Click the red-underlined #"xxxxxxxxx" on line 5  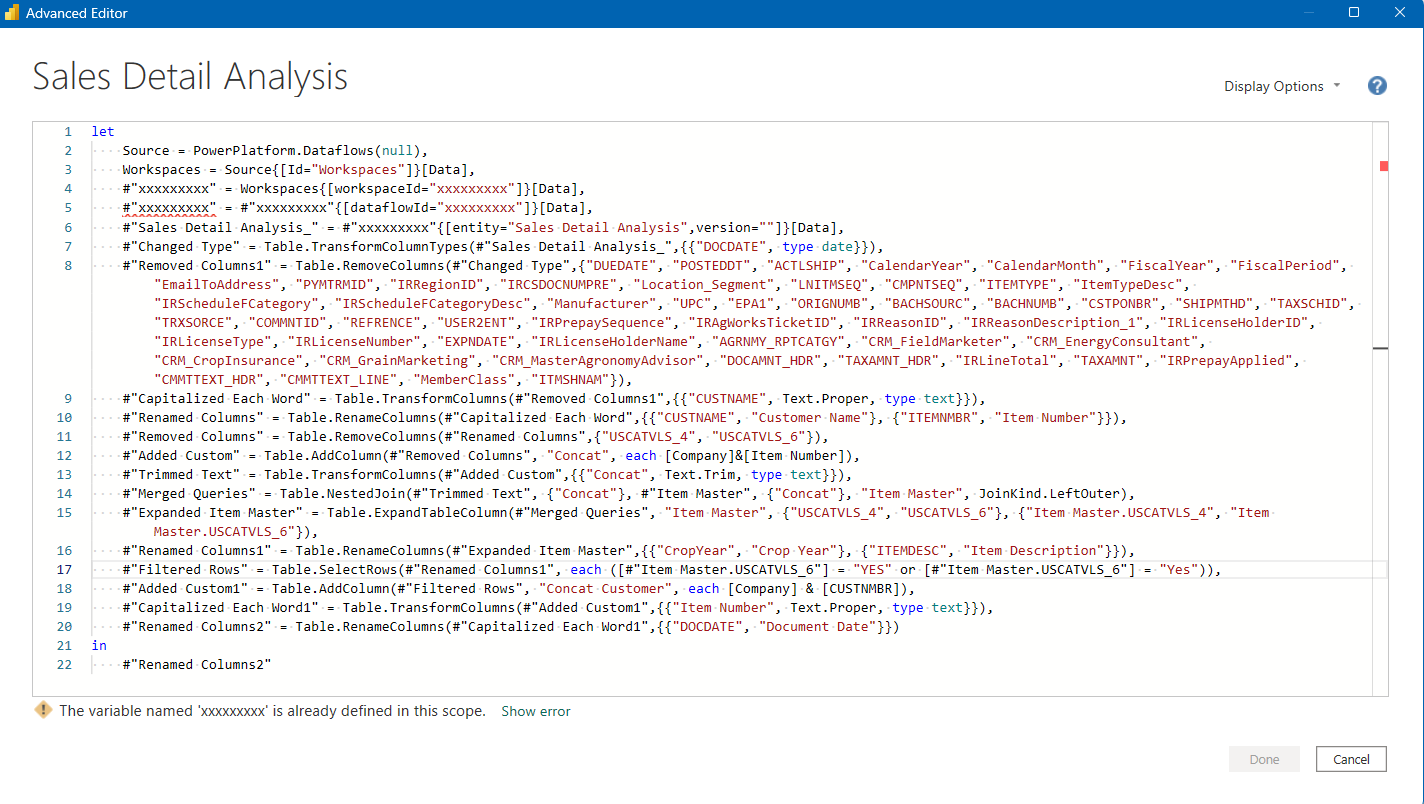tap(169, 208)
